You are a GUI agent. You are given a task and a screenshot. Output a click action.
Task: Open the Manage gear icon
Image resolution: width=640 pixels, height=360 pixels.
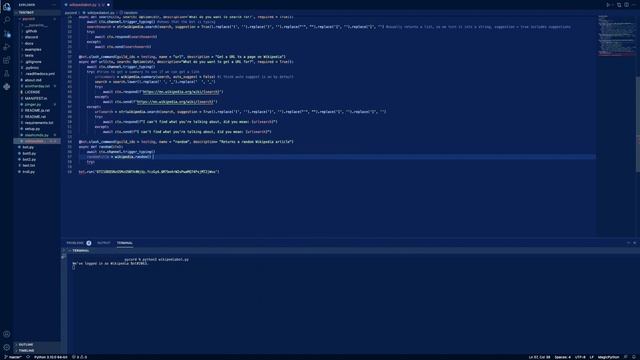[7, 347]
